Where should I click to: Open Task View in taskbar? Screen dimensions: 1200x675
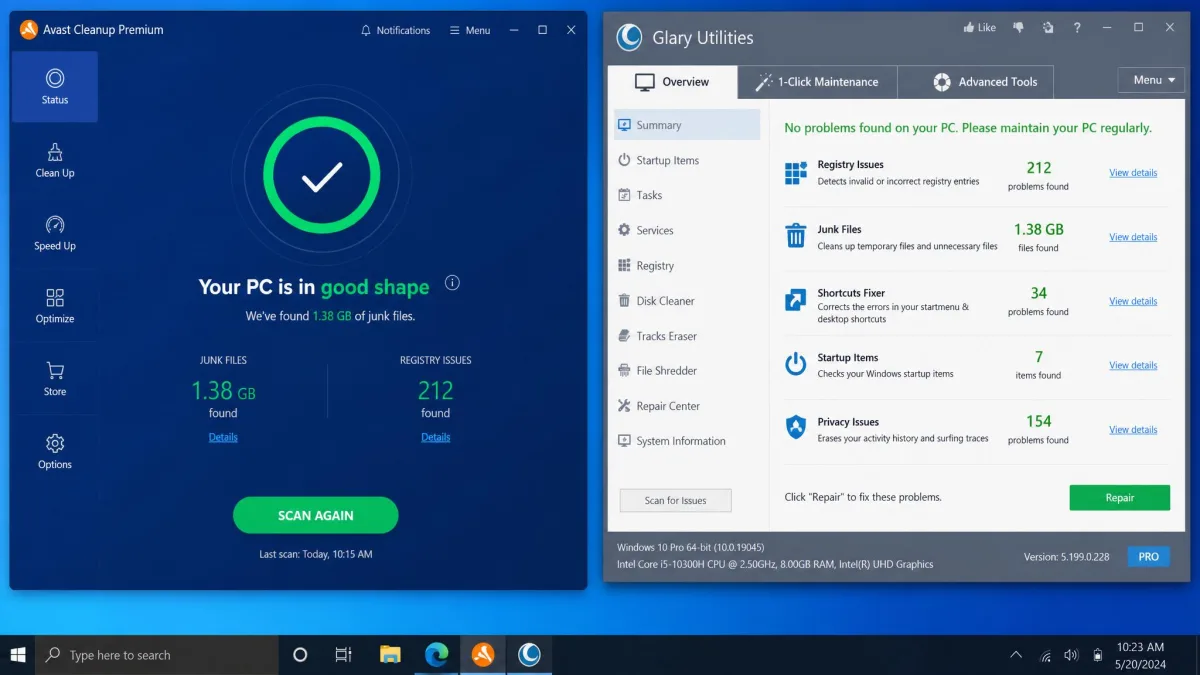(x=343, y=655)
